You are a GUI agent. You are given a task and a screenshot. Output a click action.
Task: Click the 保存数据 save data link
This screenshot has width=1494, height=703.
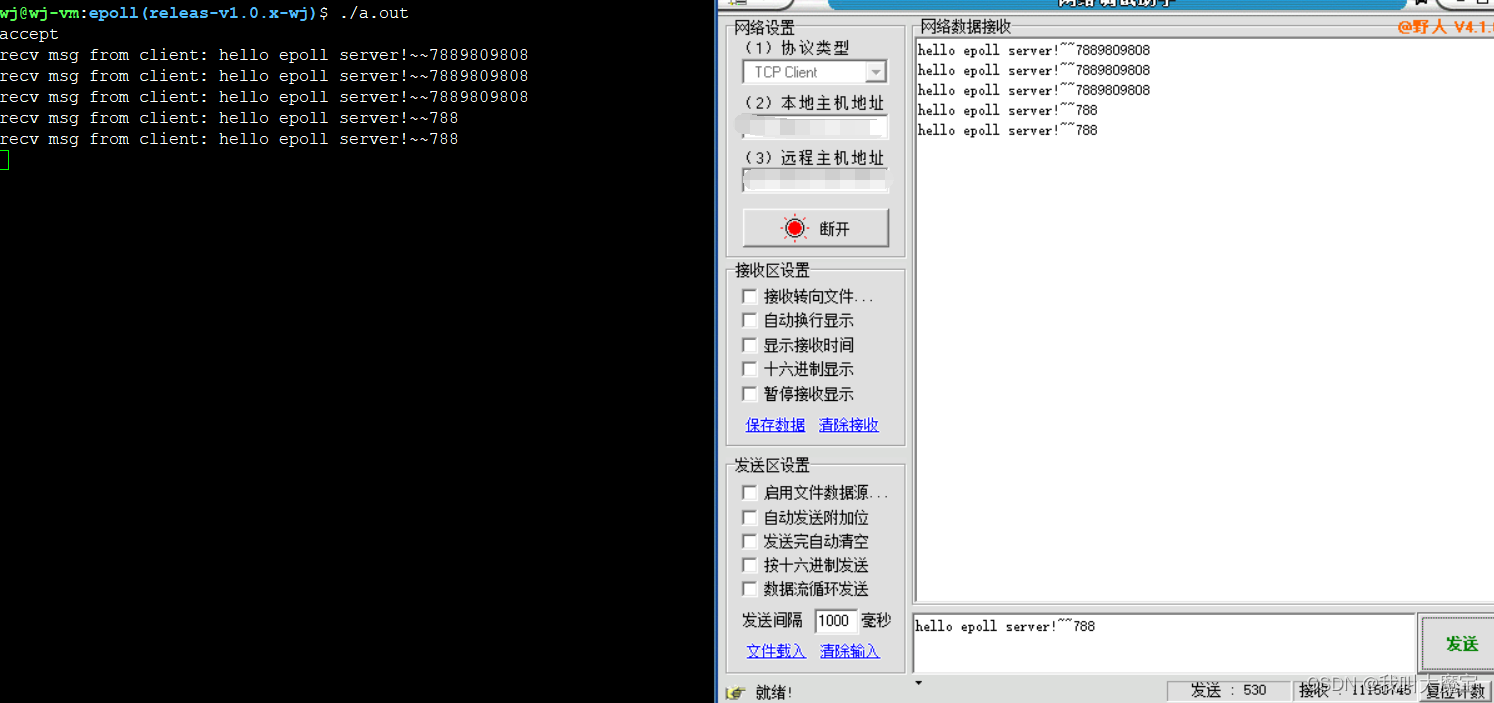[x=775, y=425]
